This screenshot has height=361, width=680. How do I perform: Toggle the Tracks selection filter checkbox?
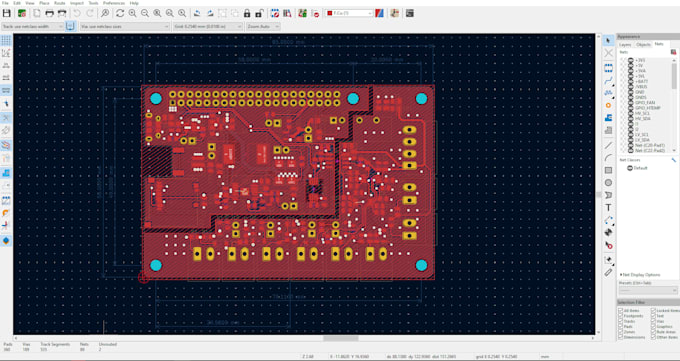[x=621, y=321]
